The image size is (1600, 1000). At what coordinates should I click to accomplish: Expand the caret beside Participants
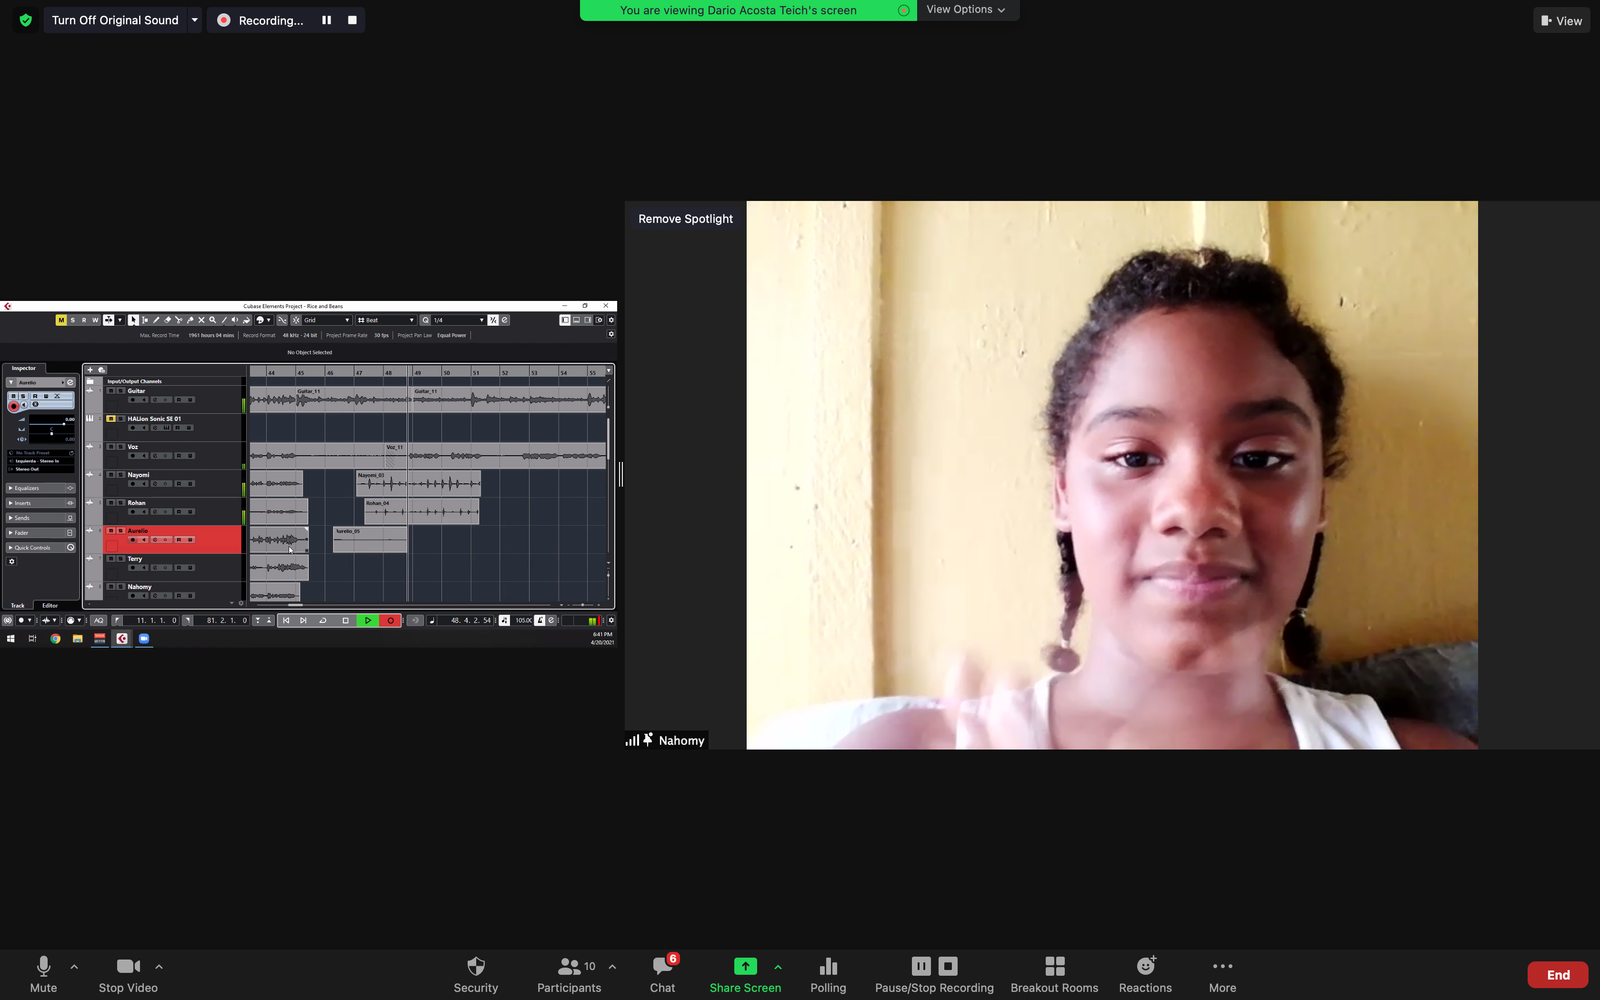coord(612,967)
